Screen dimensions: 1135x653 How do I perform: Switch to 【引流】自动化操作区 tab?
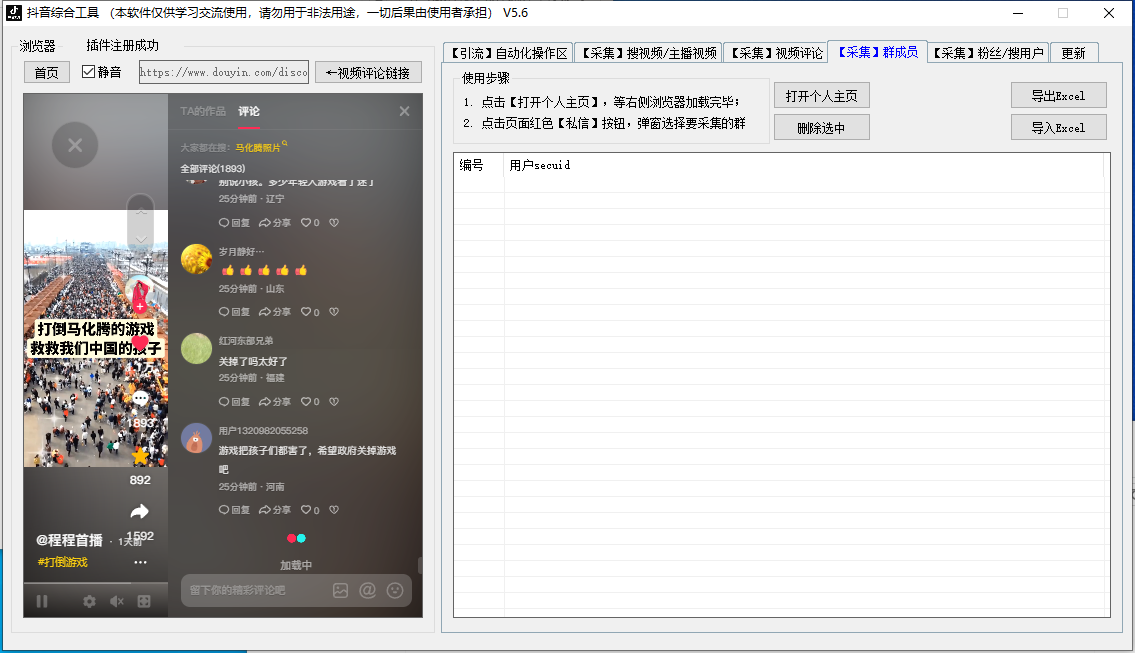click(508, 53)
